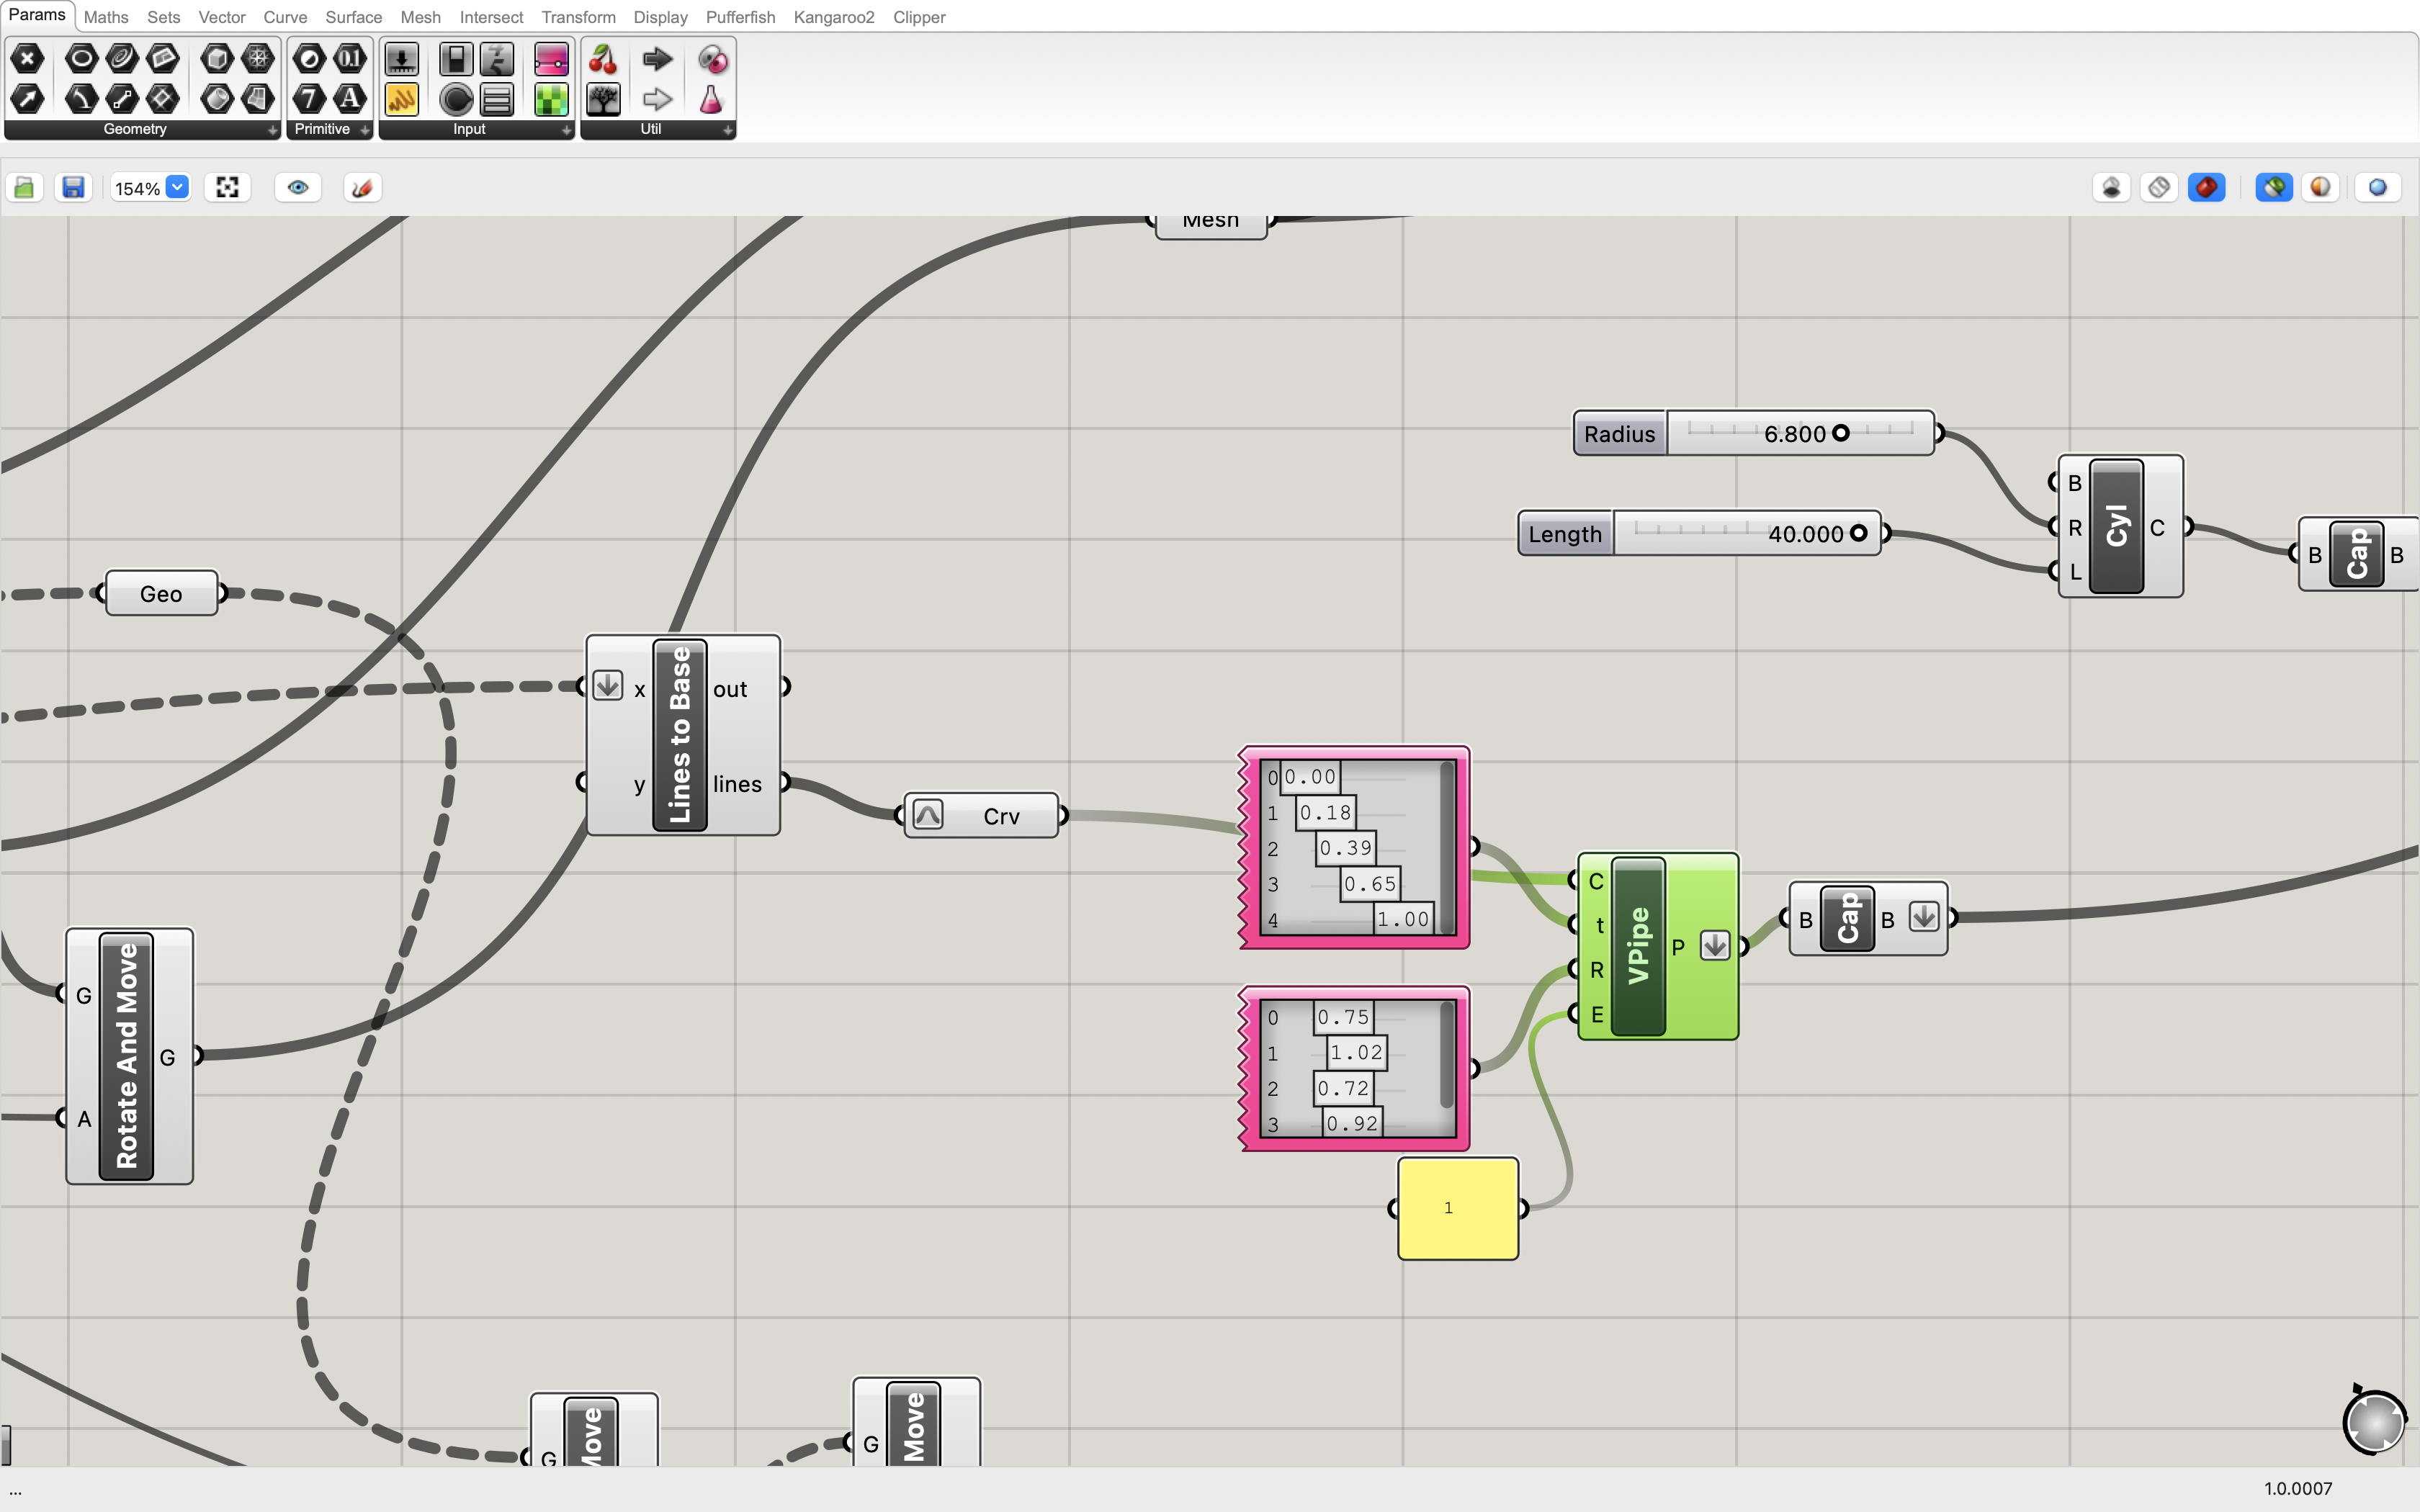Click the Intersect menu item
The image size is (2420, 1512).
(491, 16)
